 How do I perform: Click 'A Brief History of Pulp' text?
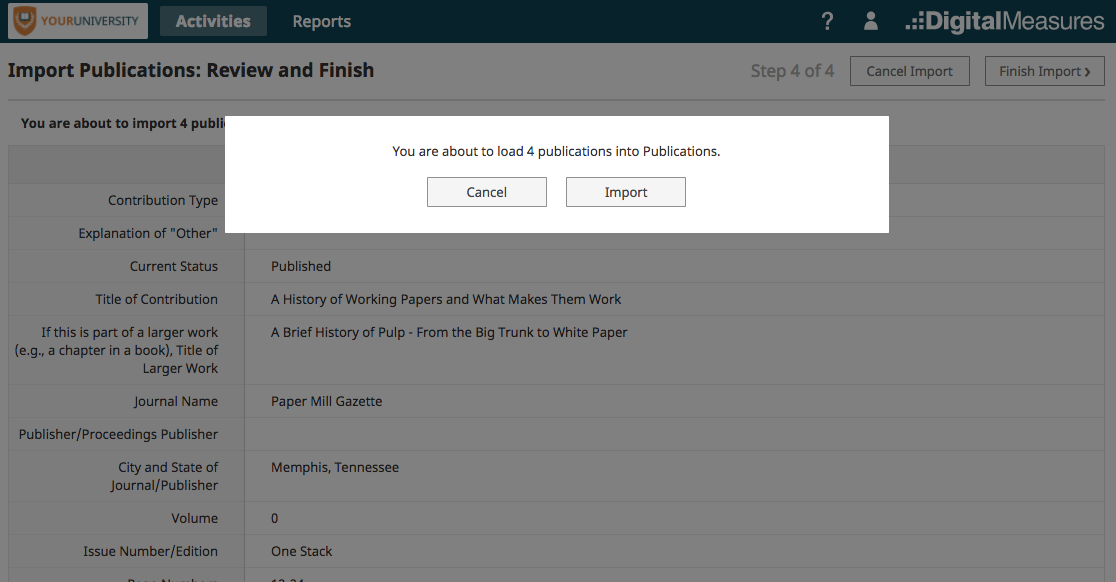[x=449, y=332]
